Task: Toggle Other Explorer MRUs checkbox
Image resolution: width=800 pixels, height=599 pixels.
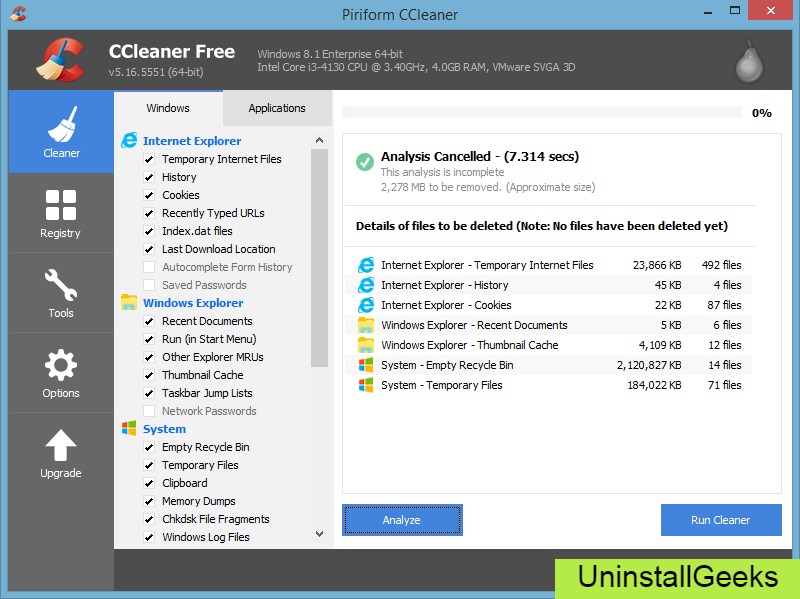Action: tap(149, 357)
